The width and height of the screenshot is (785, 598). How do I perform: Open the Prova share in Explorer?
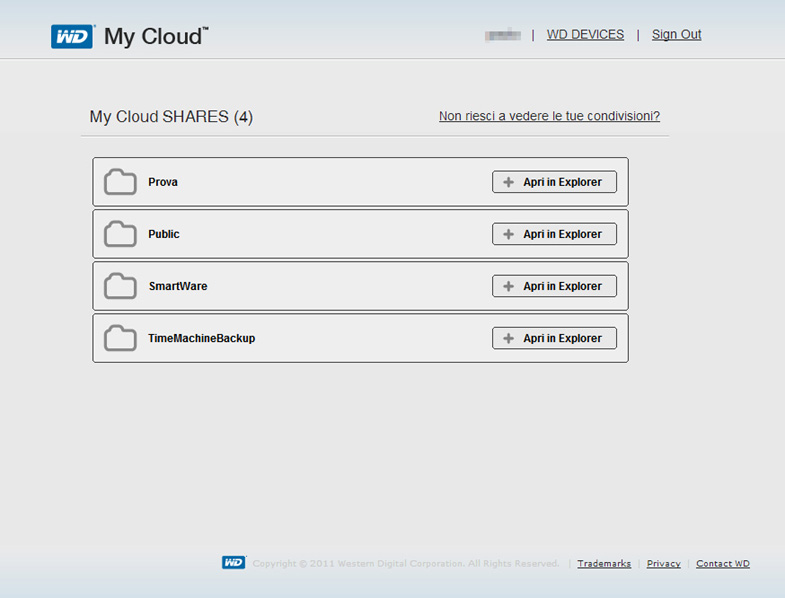click(554, 182)
